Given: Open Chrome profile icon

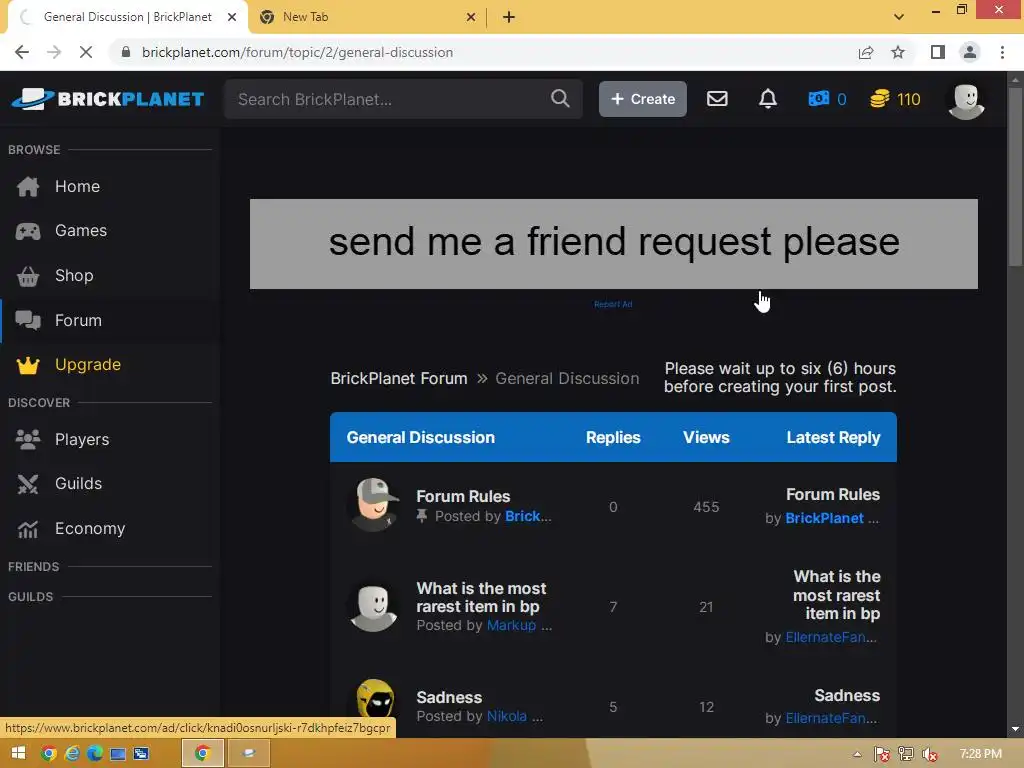Looking at the screenshot, I should 970,52.
